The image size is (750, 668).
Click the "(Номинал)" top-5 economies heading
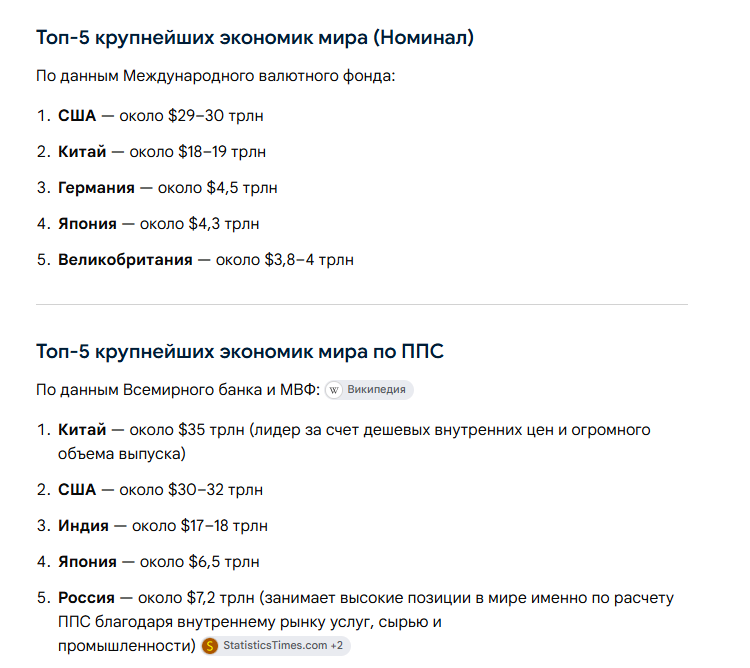tap(255, 37)
